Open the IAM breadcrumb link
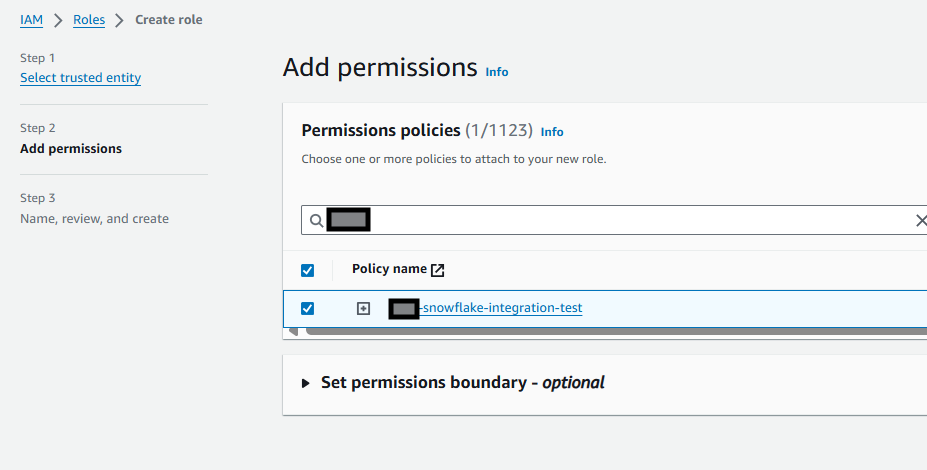The width and height of the screenshot is (927, 470). (x=31, y=20)
